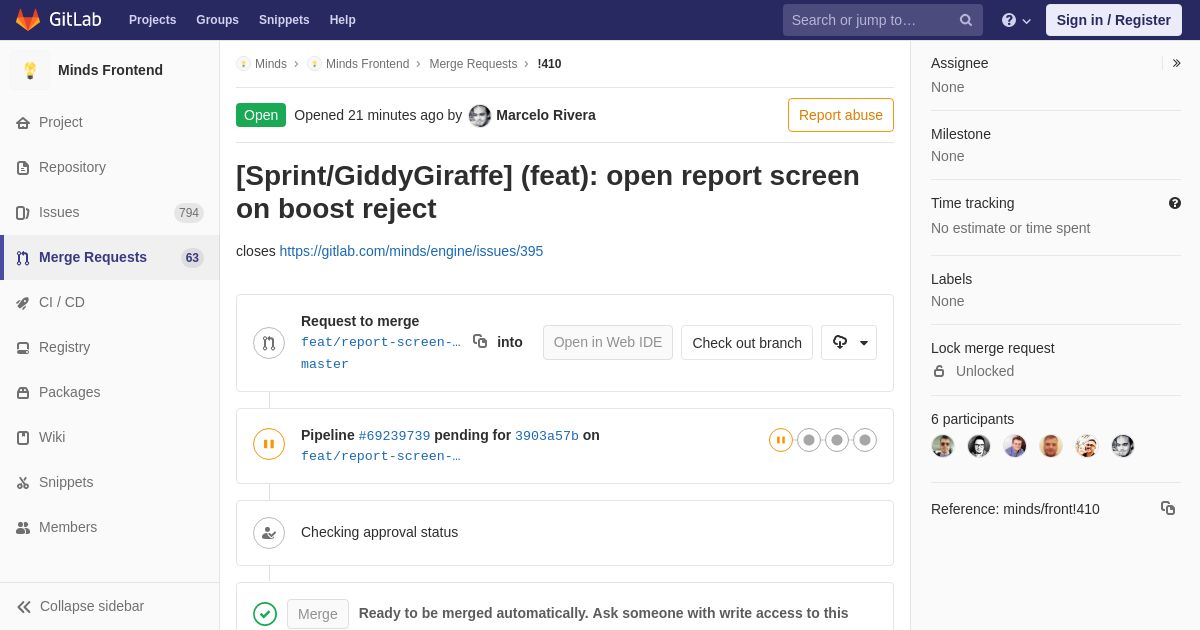Click approval status person icon
The image size is (1200, 630).
[269, 533]
